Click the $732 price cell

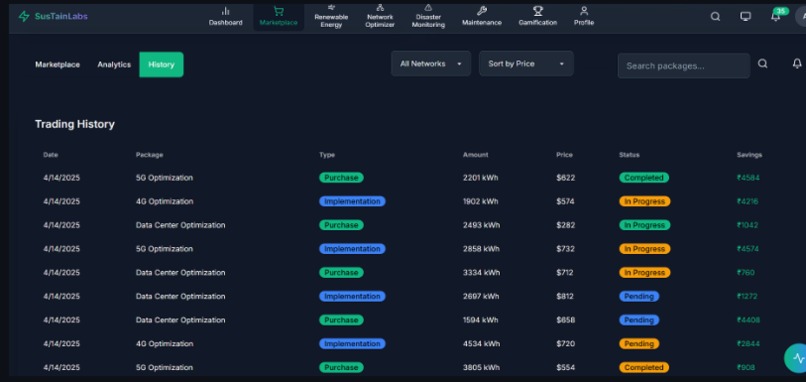click(x=565, y=249)
